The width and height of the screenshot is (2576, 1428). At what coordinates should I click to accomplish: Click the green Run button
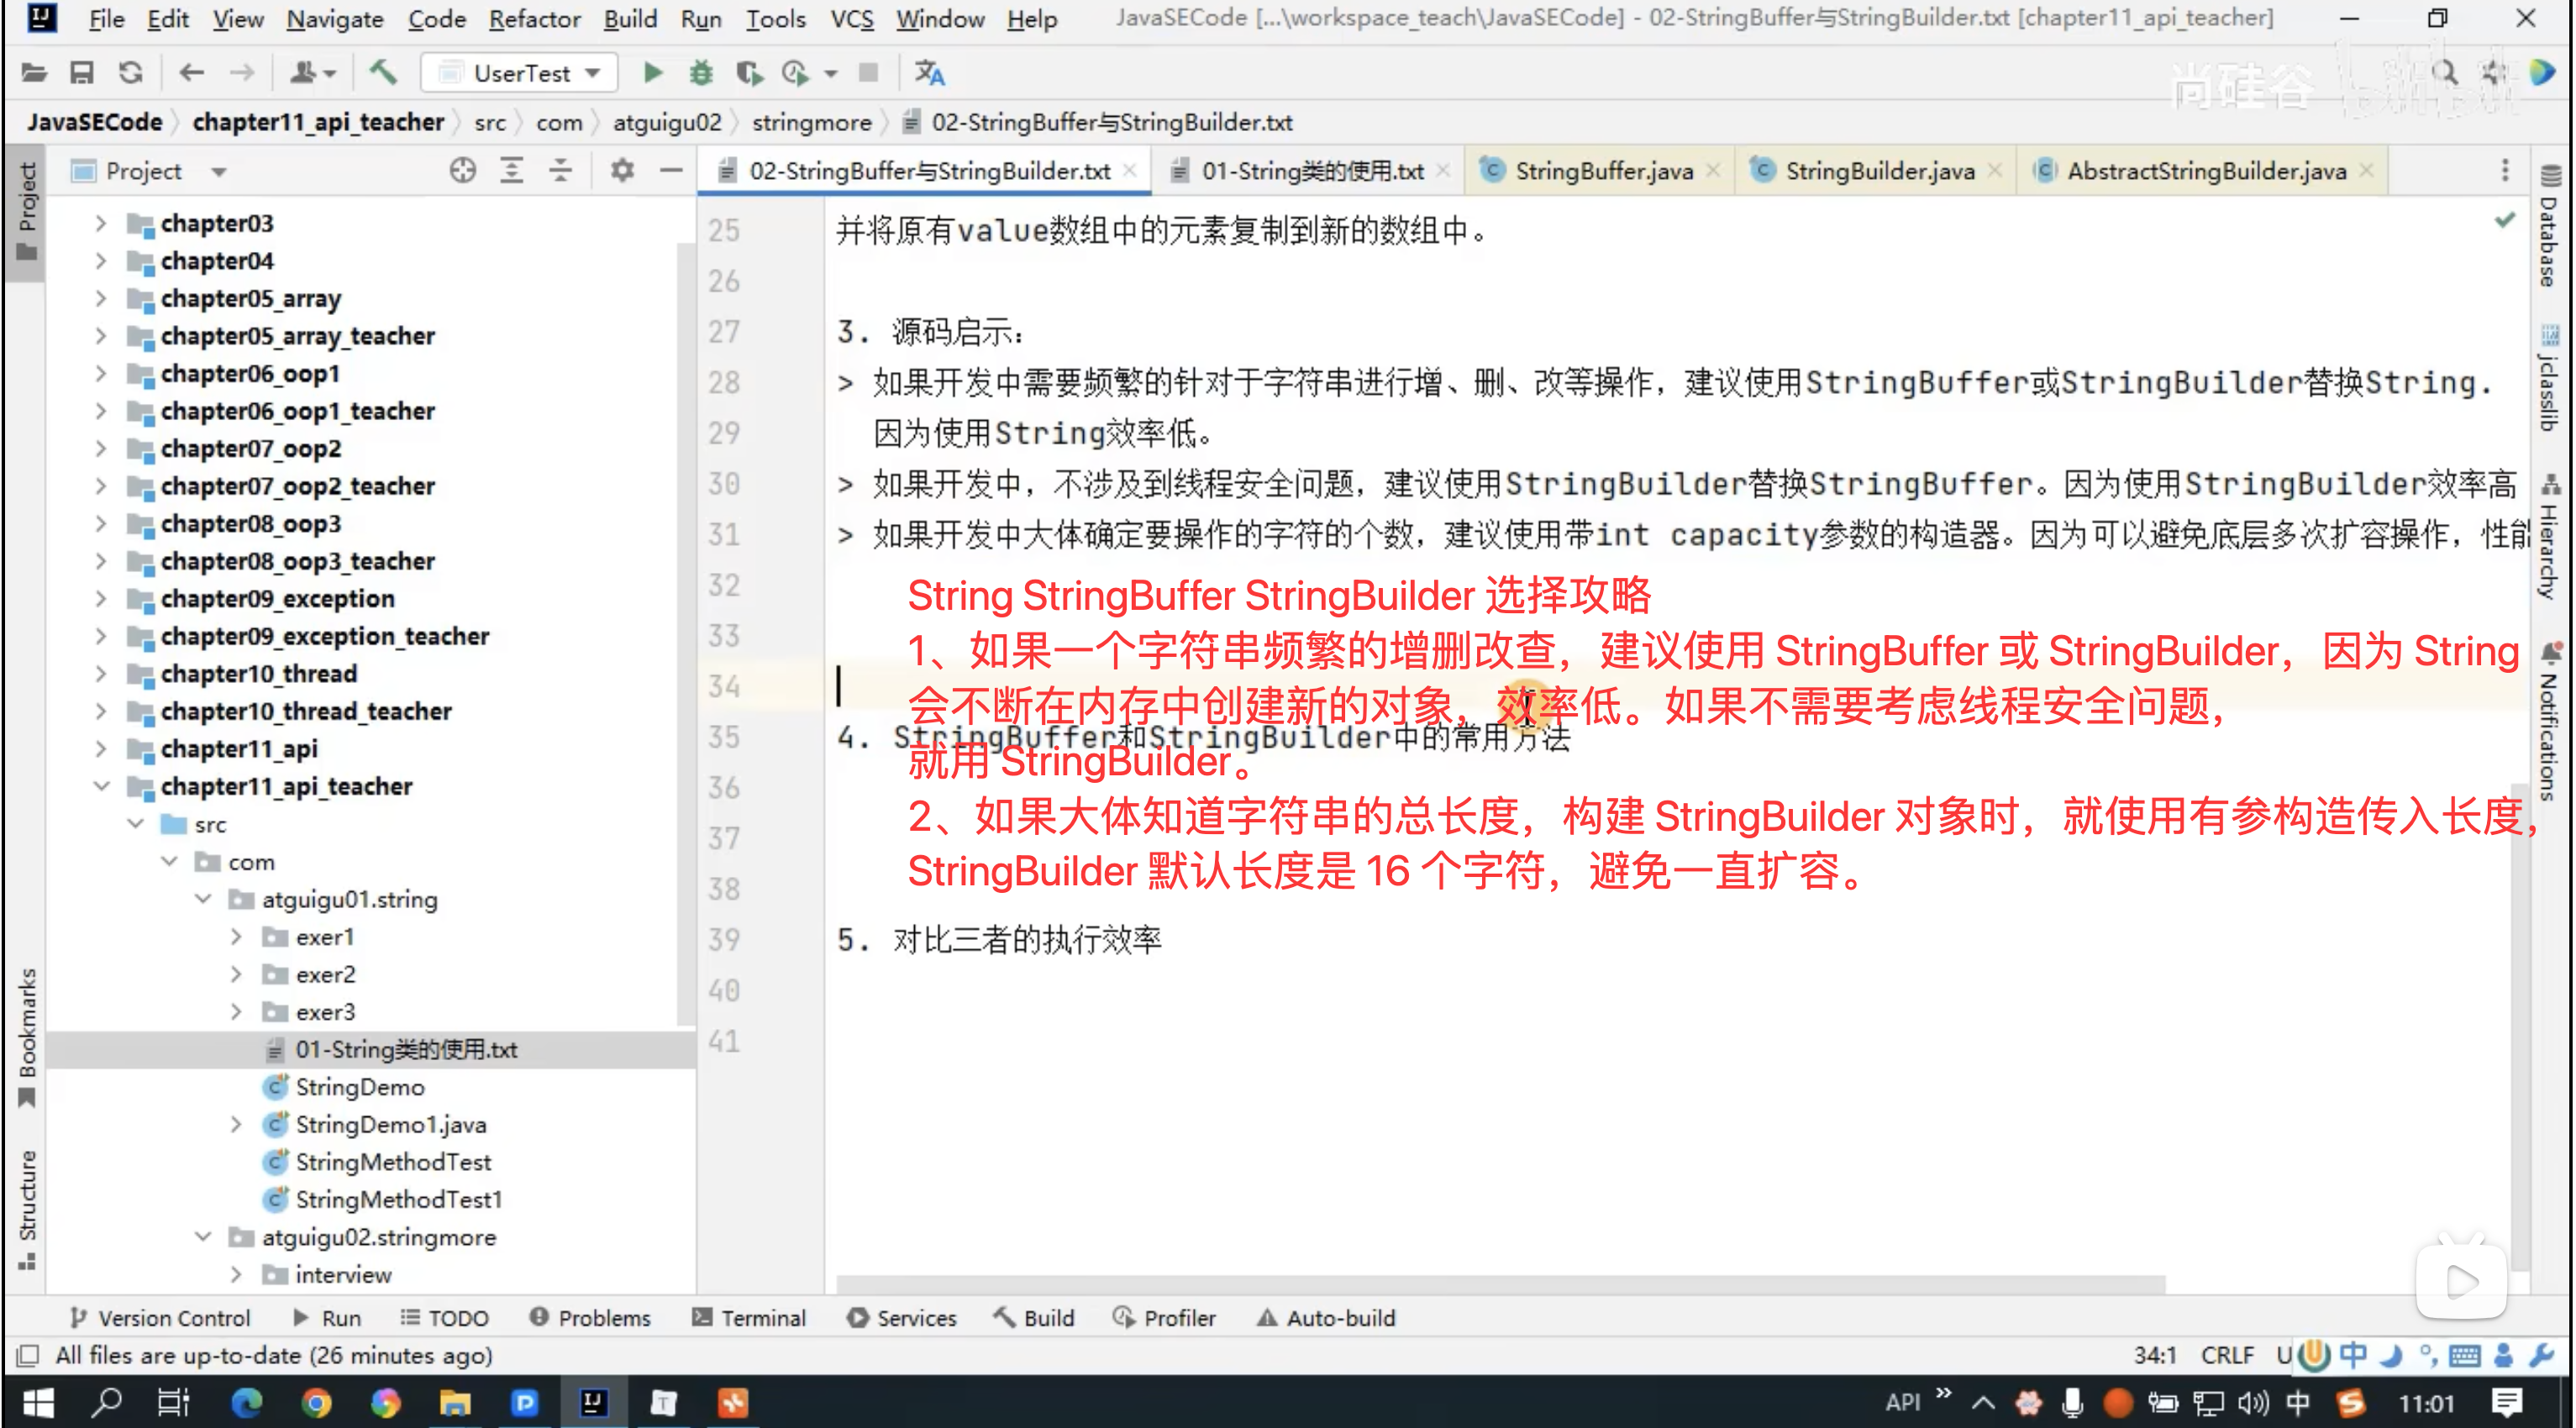pyautogui.click(x=652, y=72)
